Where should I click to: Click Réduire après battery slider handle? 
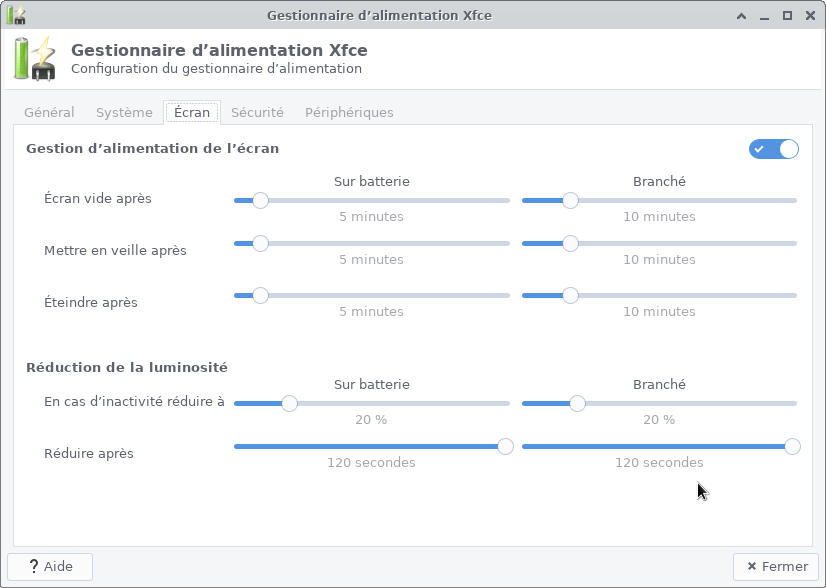pyautogui.click(x=505, y=447)
